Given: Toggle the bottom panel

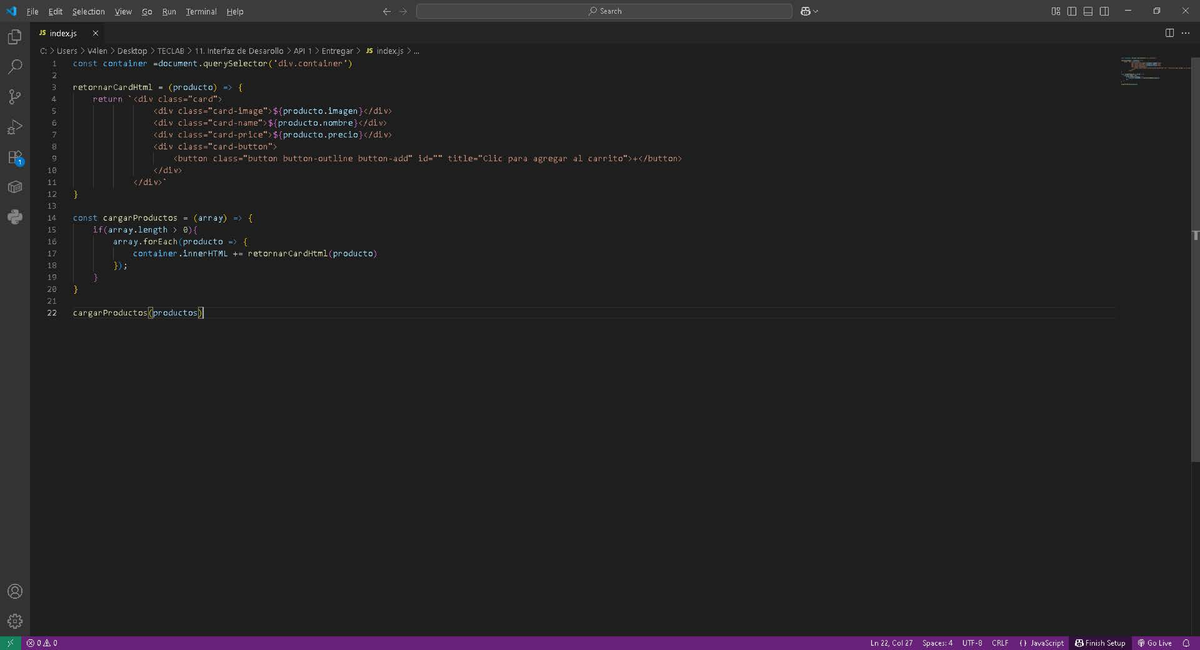Looking at the screenshot, I should (x=1088, y=11).
